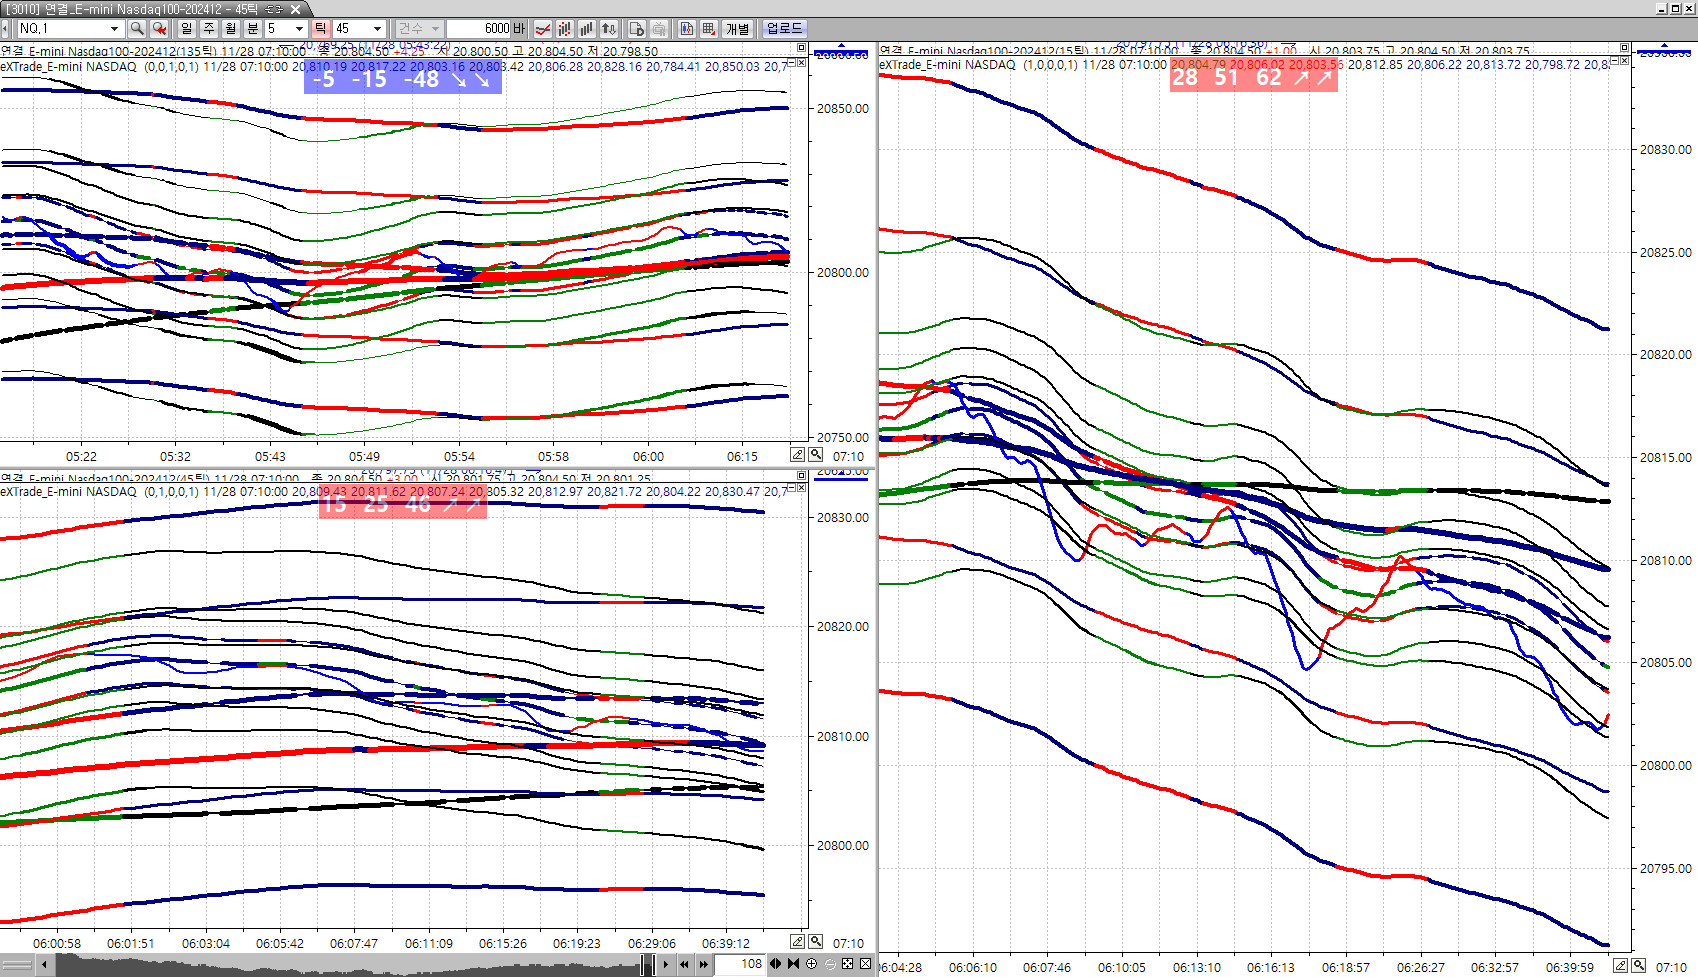This screenshot has width=1698, height=977.
Task: Click the red line chart type icon
Action: [x=542, y=29]
